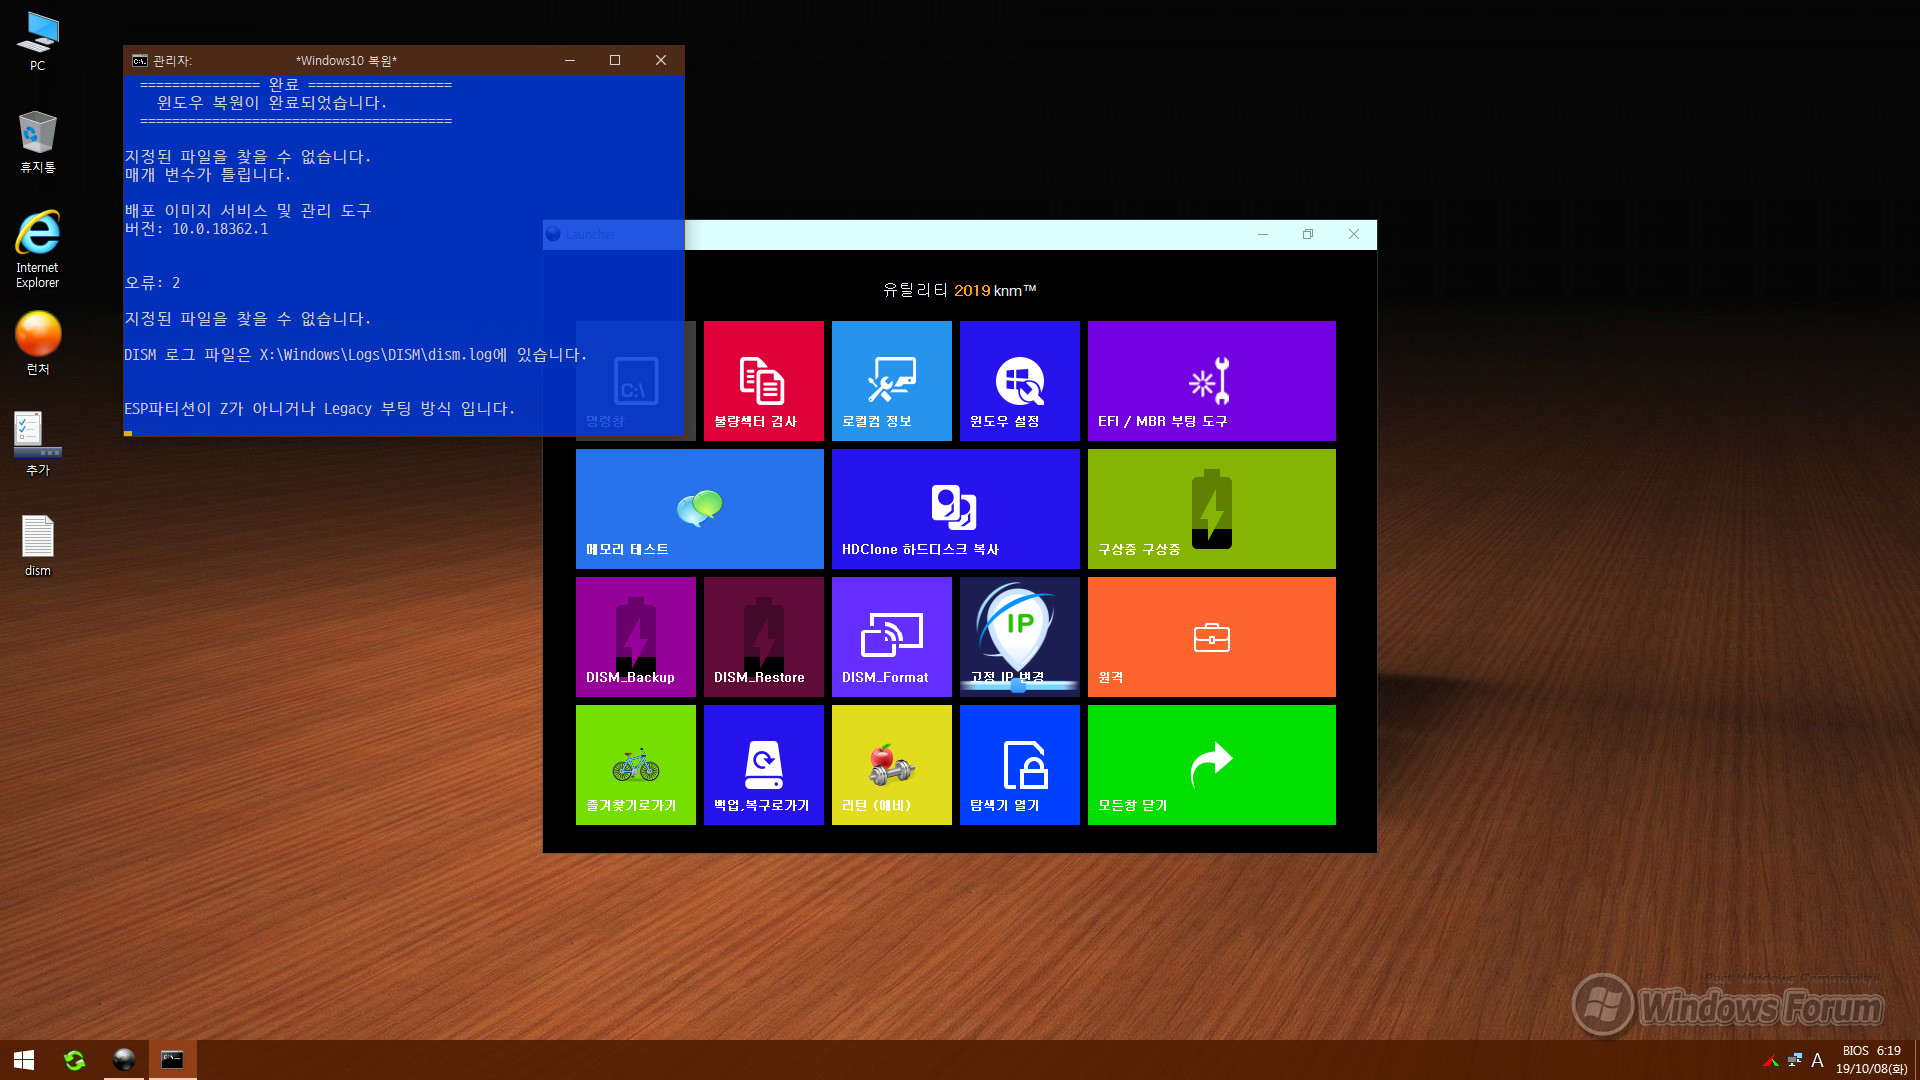Open the 불량섹터 검사 tile
Image resolution: width=1920 pixels, height=1080 pixels.
click(x=763, y=380)
